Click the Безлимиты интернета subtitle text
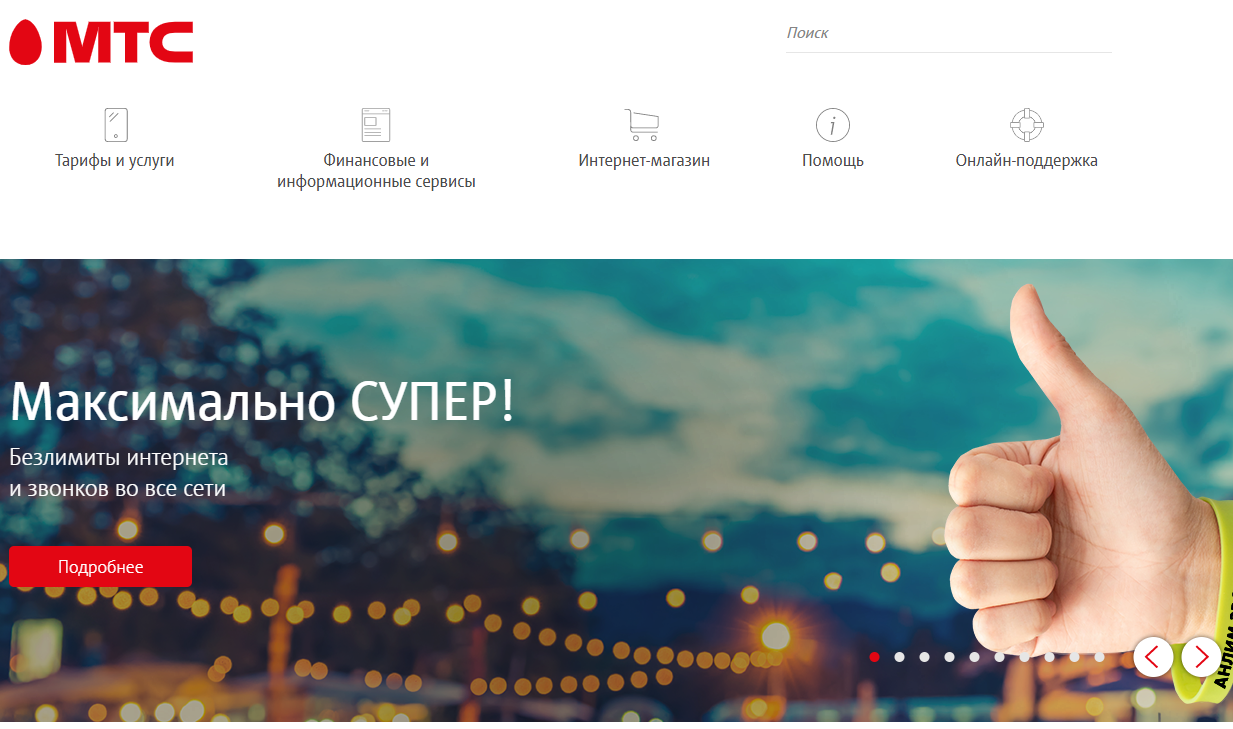The width and height of the screenshot is (1233, 729). point(119,458)
